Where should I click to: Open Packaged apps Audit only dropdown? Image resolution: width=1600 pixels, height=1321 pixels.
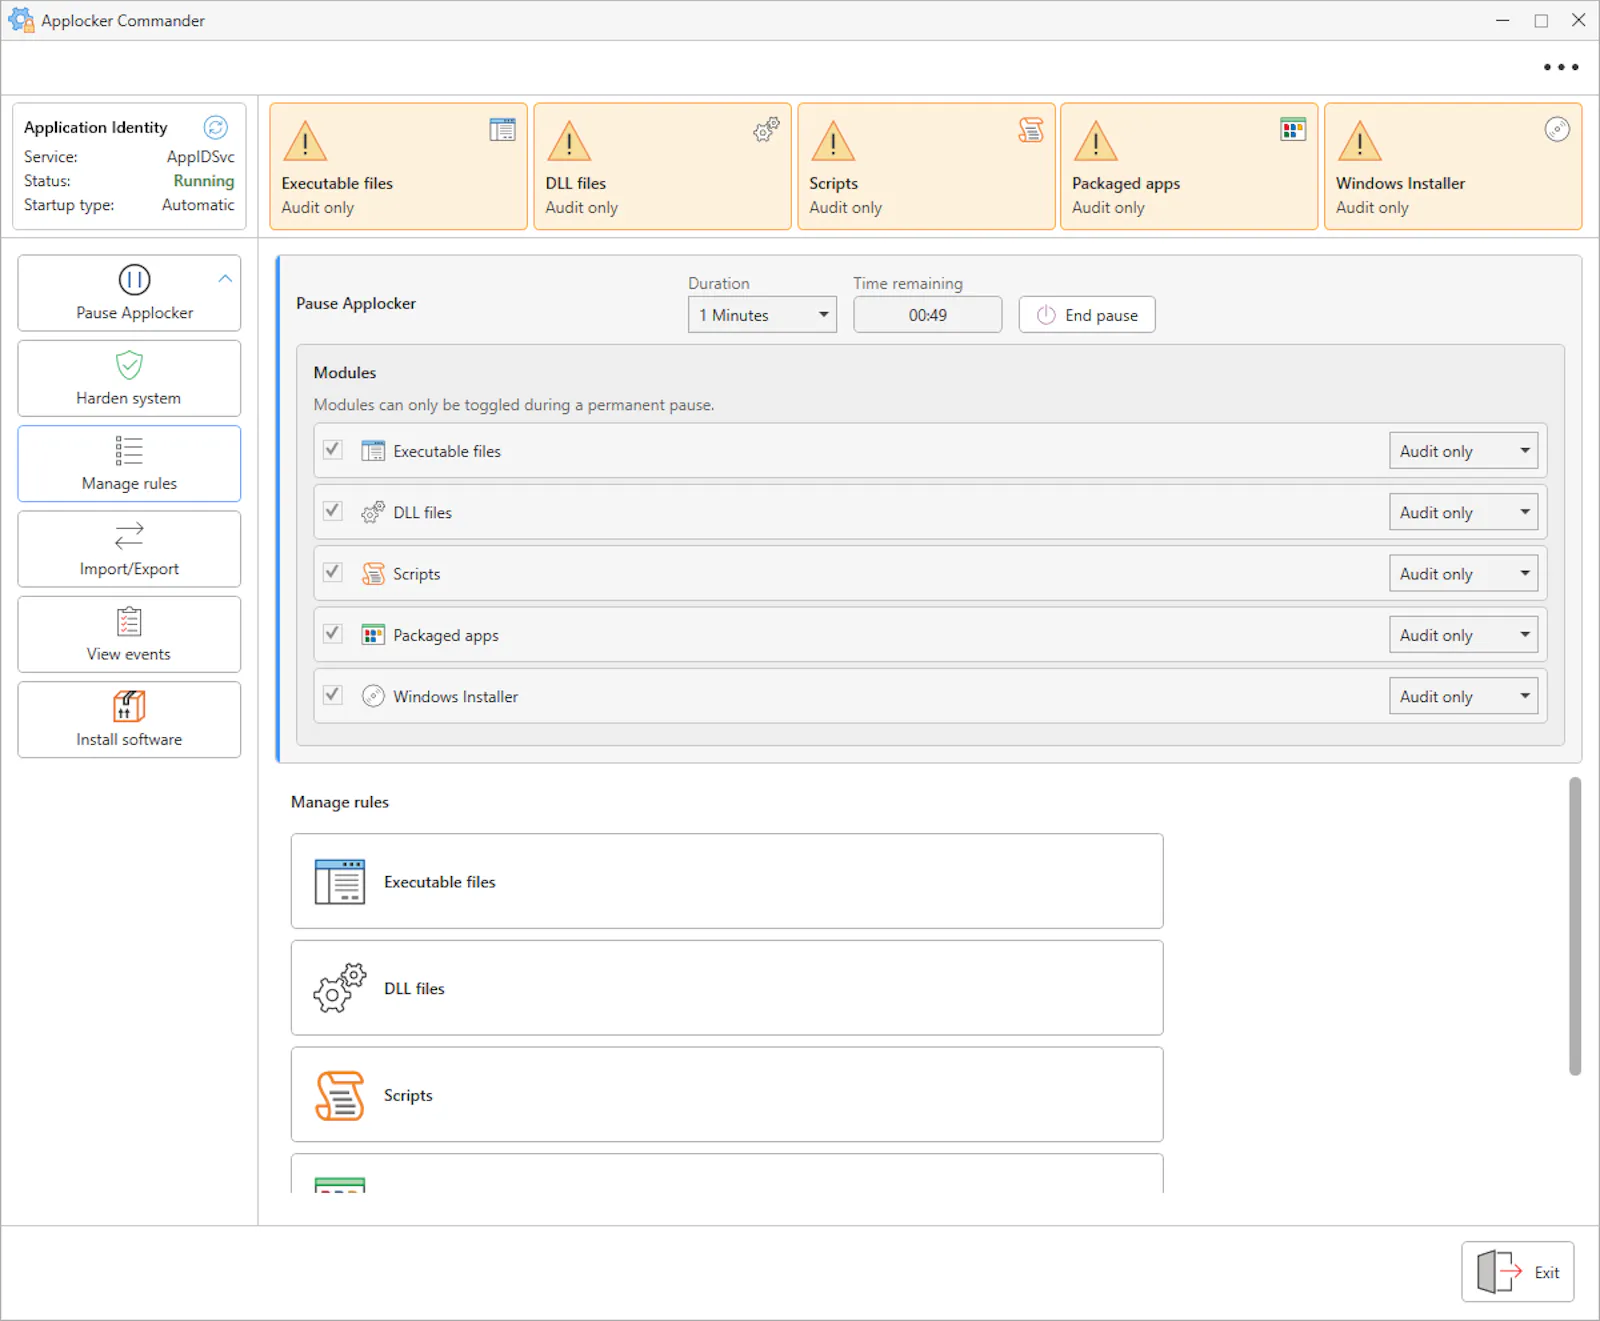[x=1463, y=635]
